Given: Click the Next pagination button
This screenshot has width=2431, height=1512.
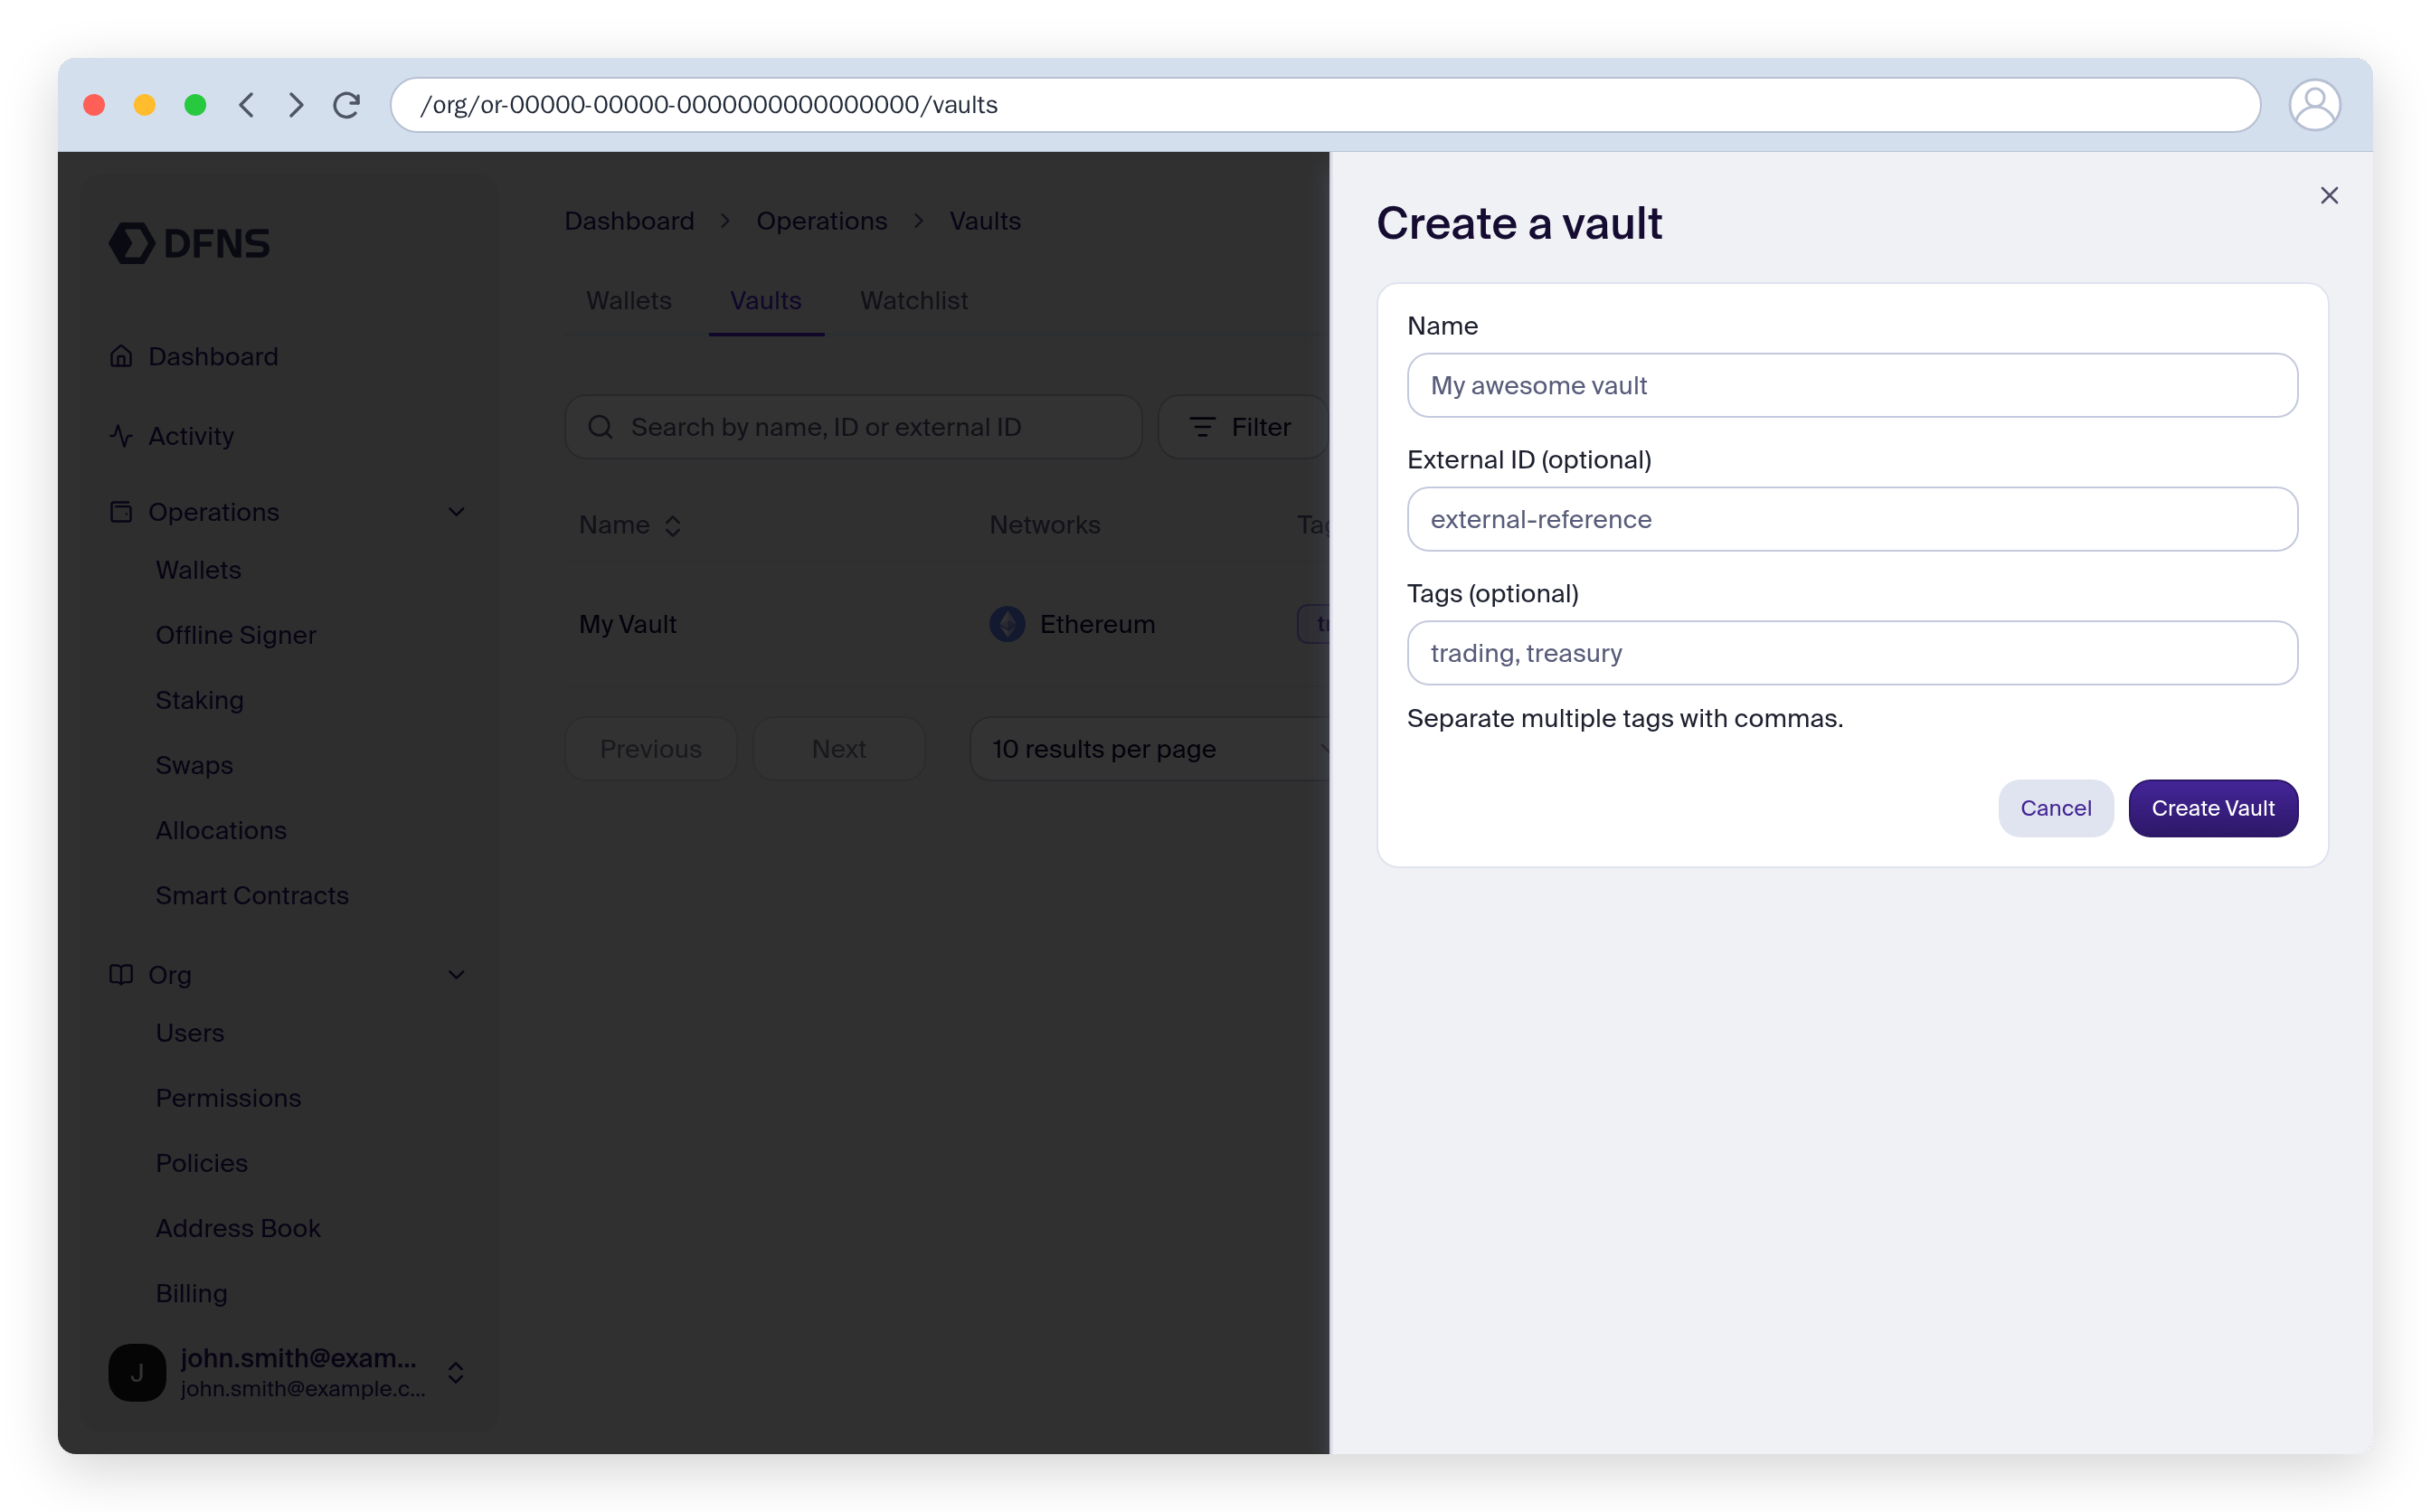Looking at the screenshot, I should click(x=838, y=749).
